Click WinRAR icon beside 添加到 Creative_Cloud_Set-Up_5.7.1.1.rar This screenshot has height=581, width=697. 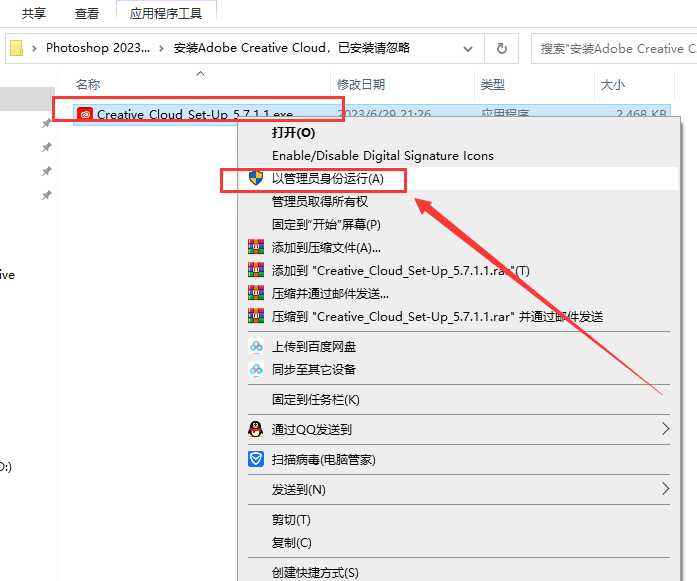pos(256,270)
